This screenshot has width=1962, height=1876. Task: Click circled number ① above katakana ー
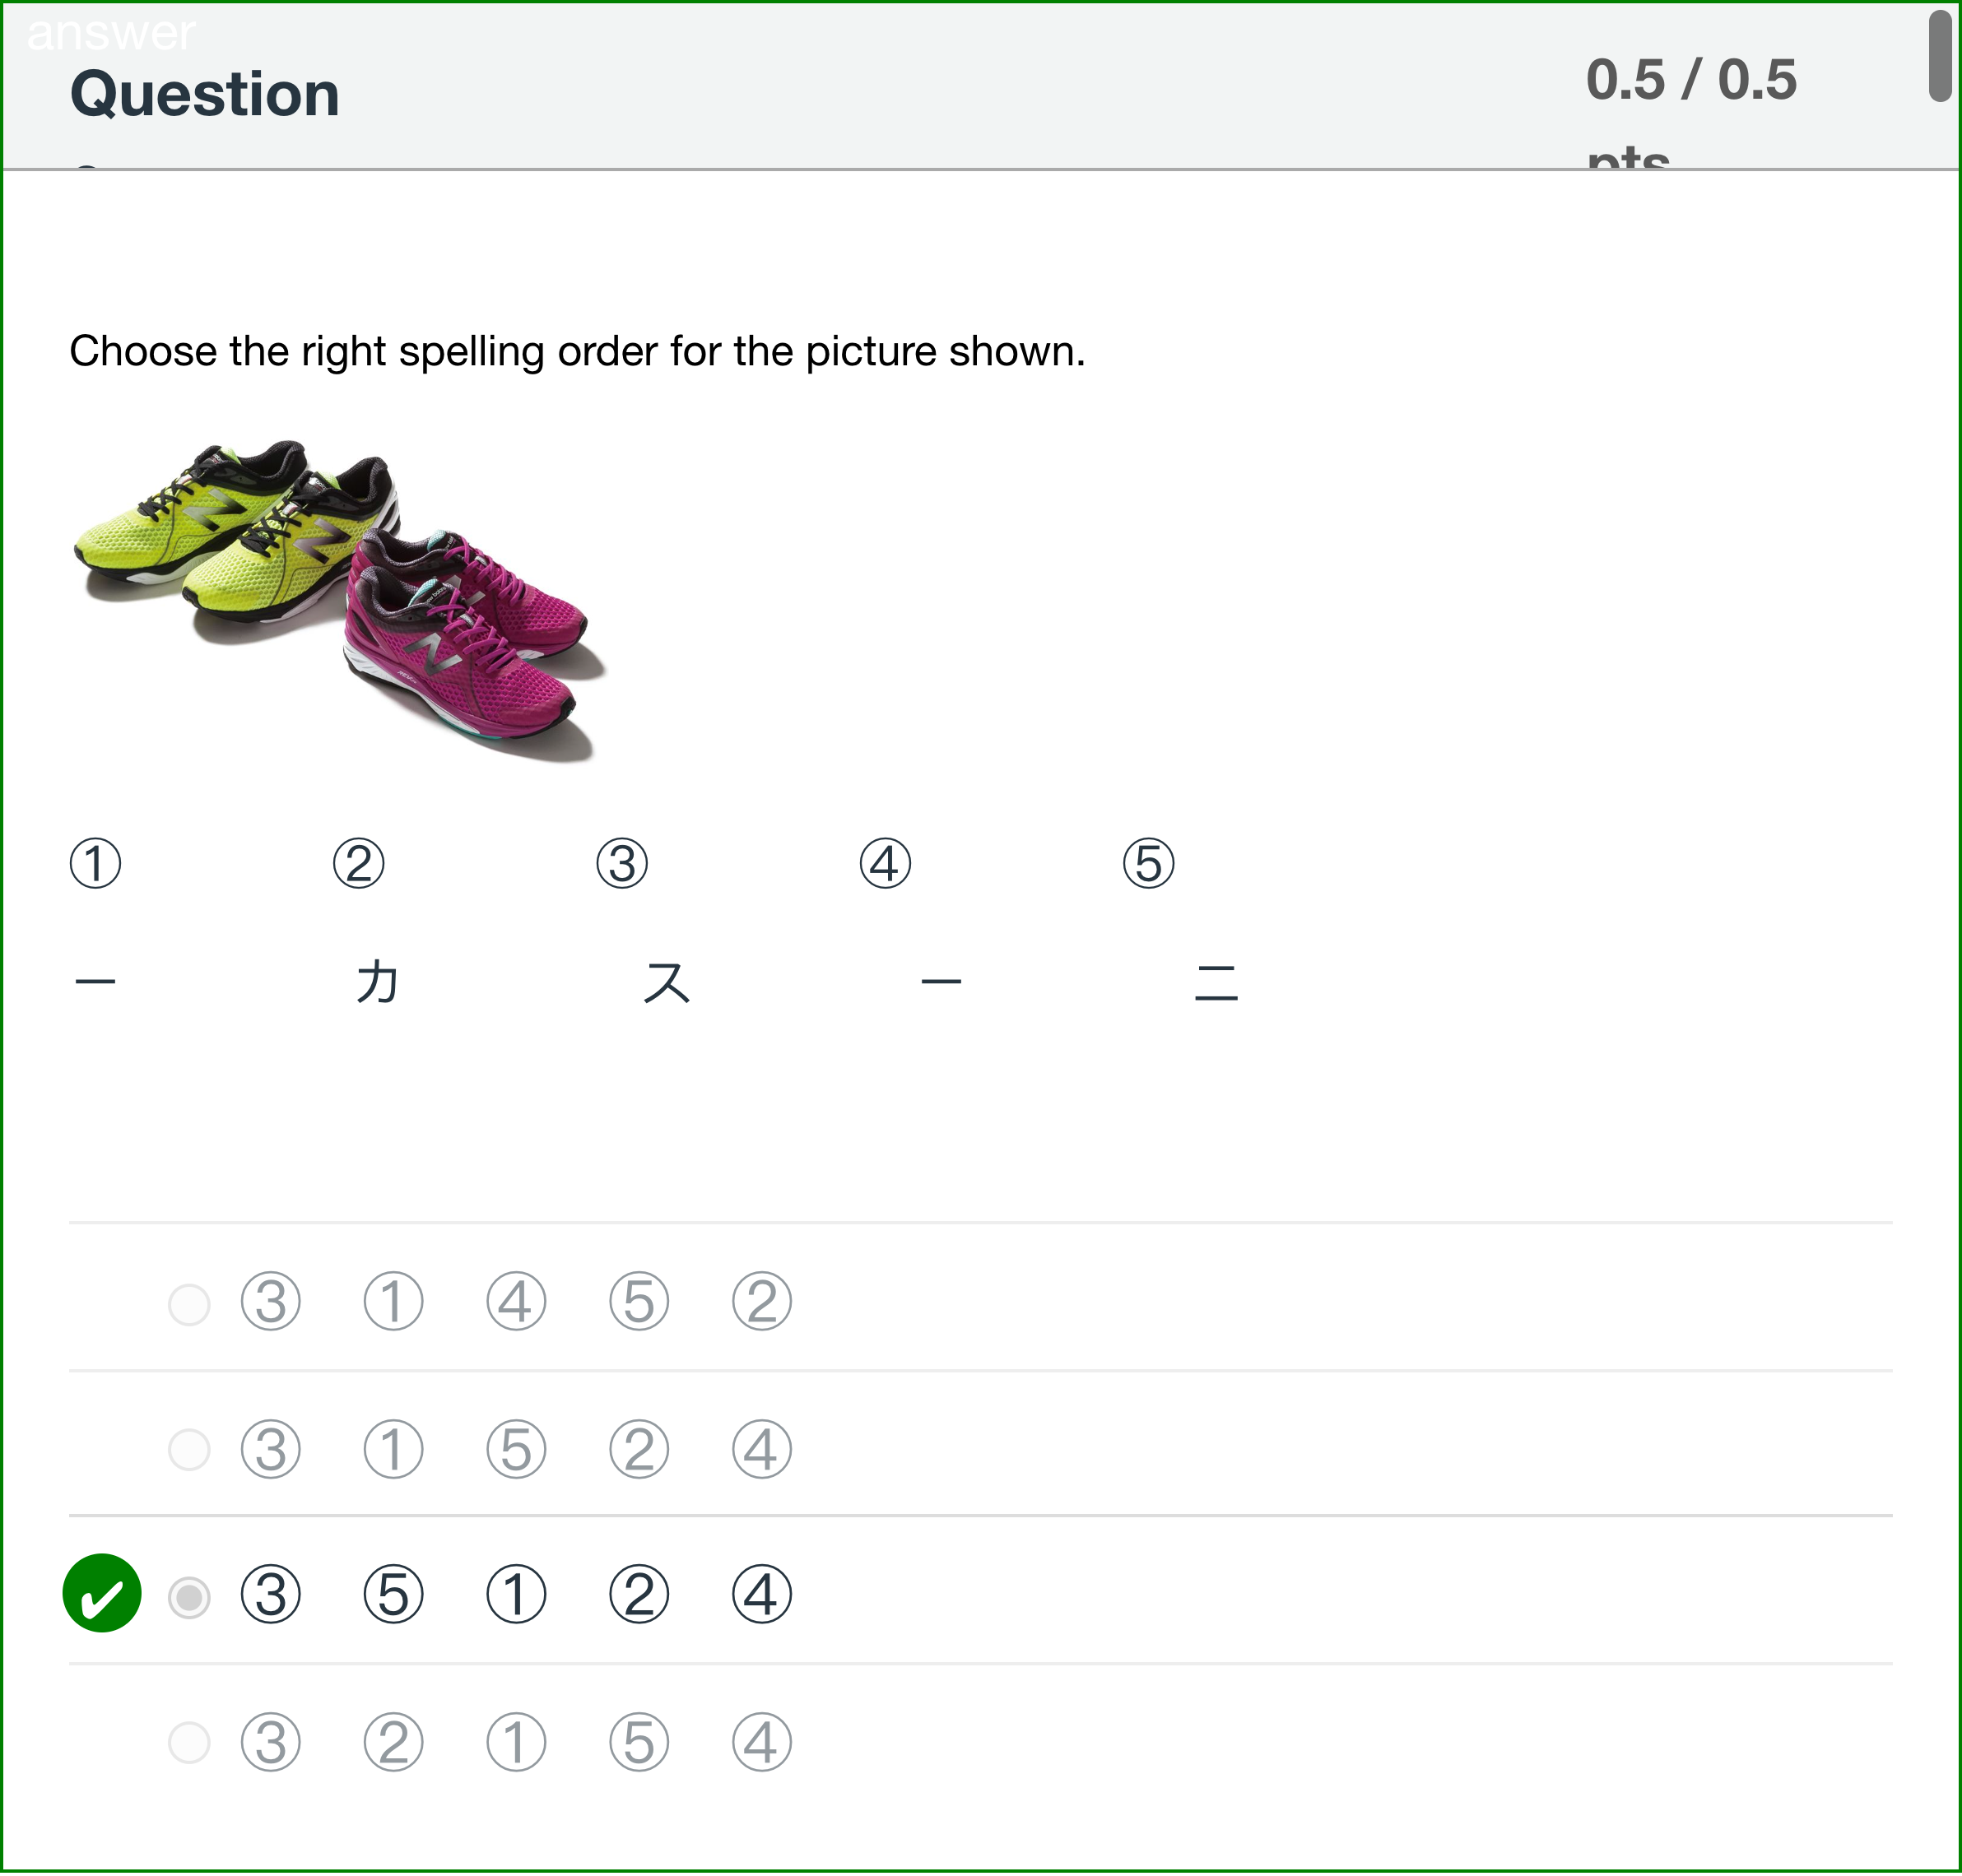[x=95, y=864]
